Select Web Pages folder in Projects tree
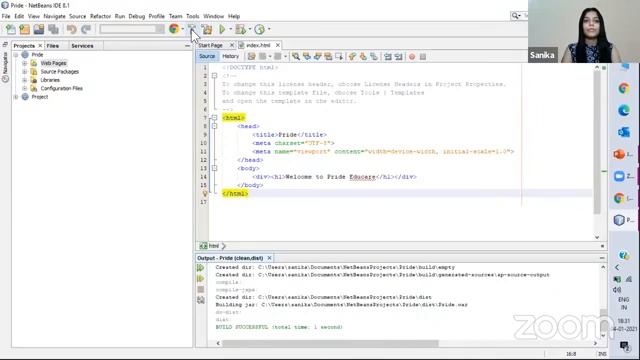Viewport: 640px width, 360px height. [53, 63]
